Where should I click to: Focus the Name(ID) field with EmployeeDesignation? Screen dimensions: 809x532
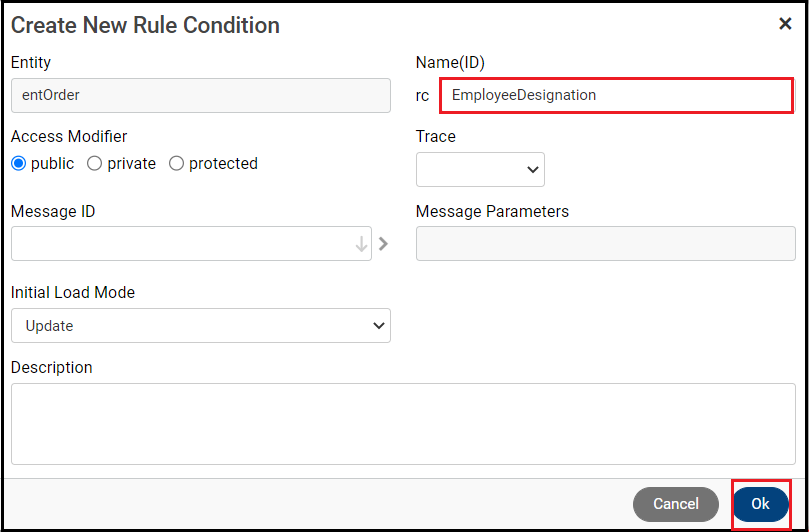[x=616, y=96]
